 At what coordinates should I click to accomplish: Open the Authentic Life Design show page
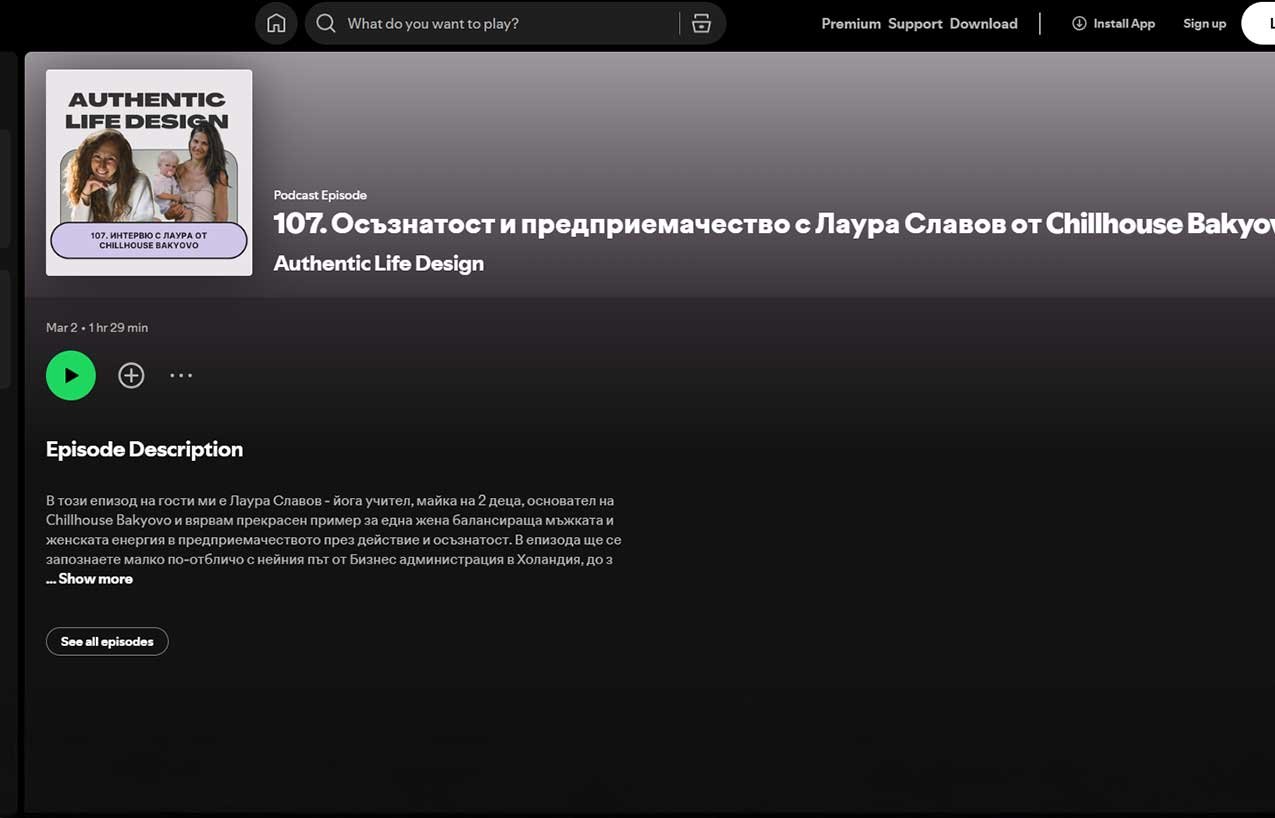point(378,263)
